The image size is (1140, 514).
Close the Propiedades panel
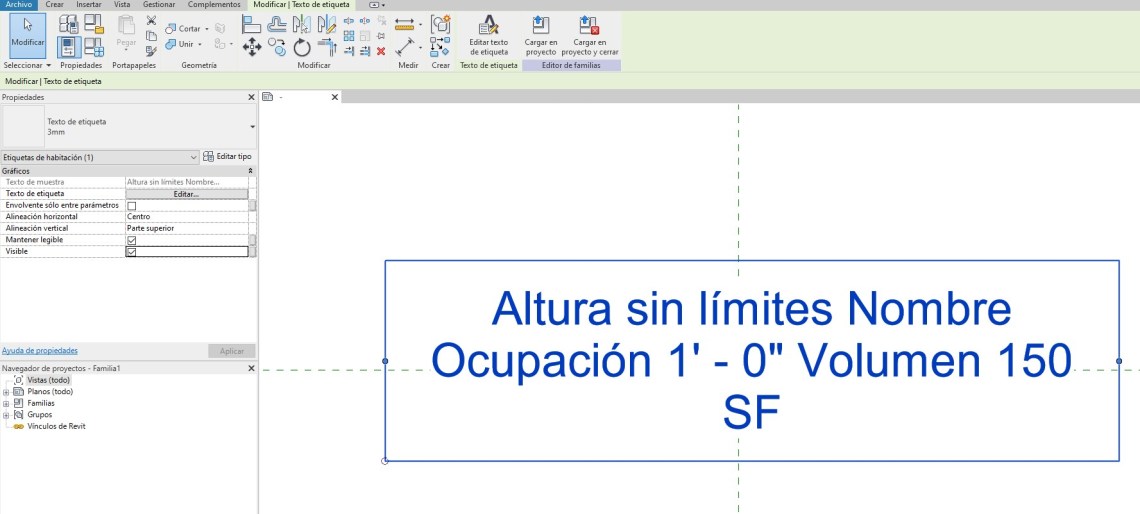pyautogui.click(x=251, y=98)
